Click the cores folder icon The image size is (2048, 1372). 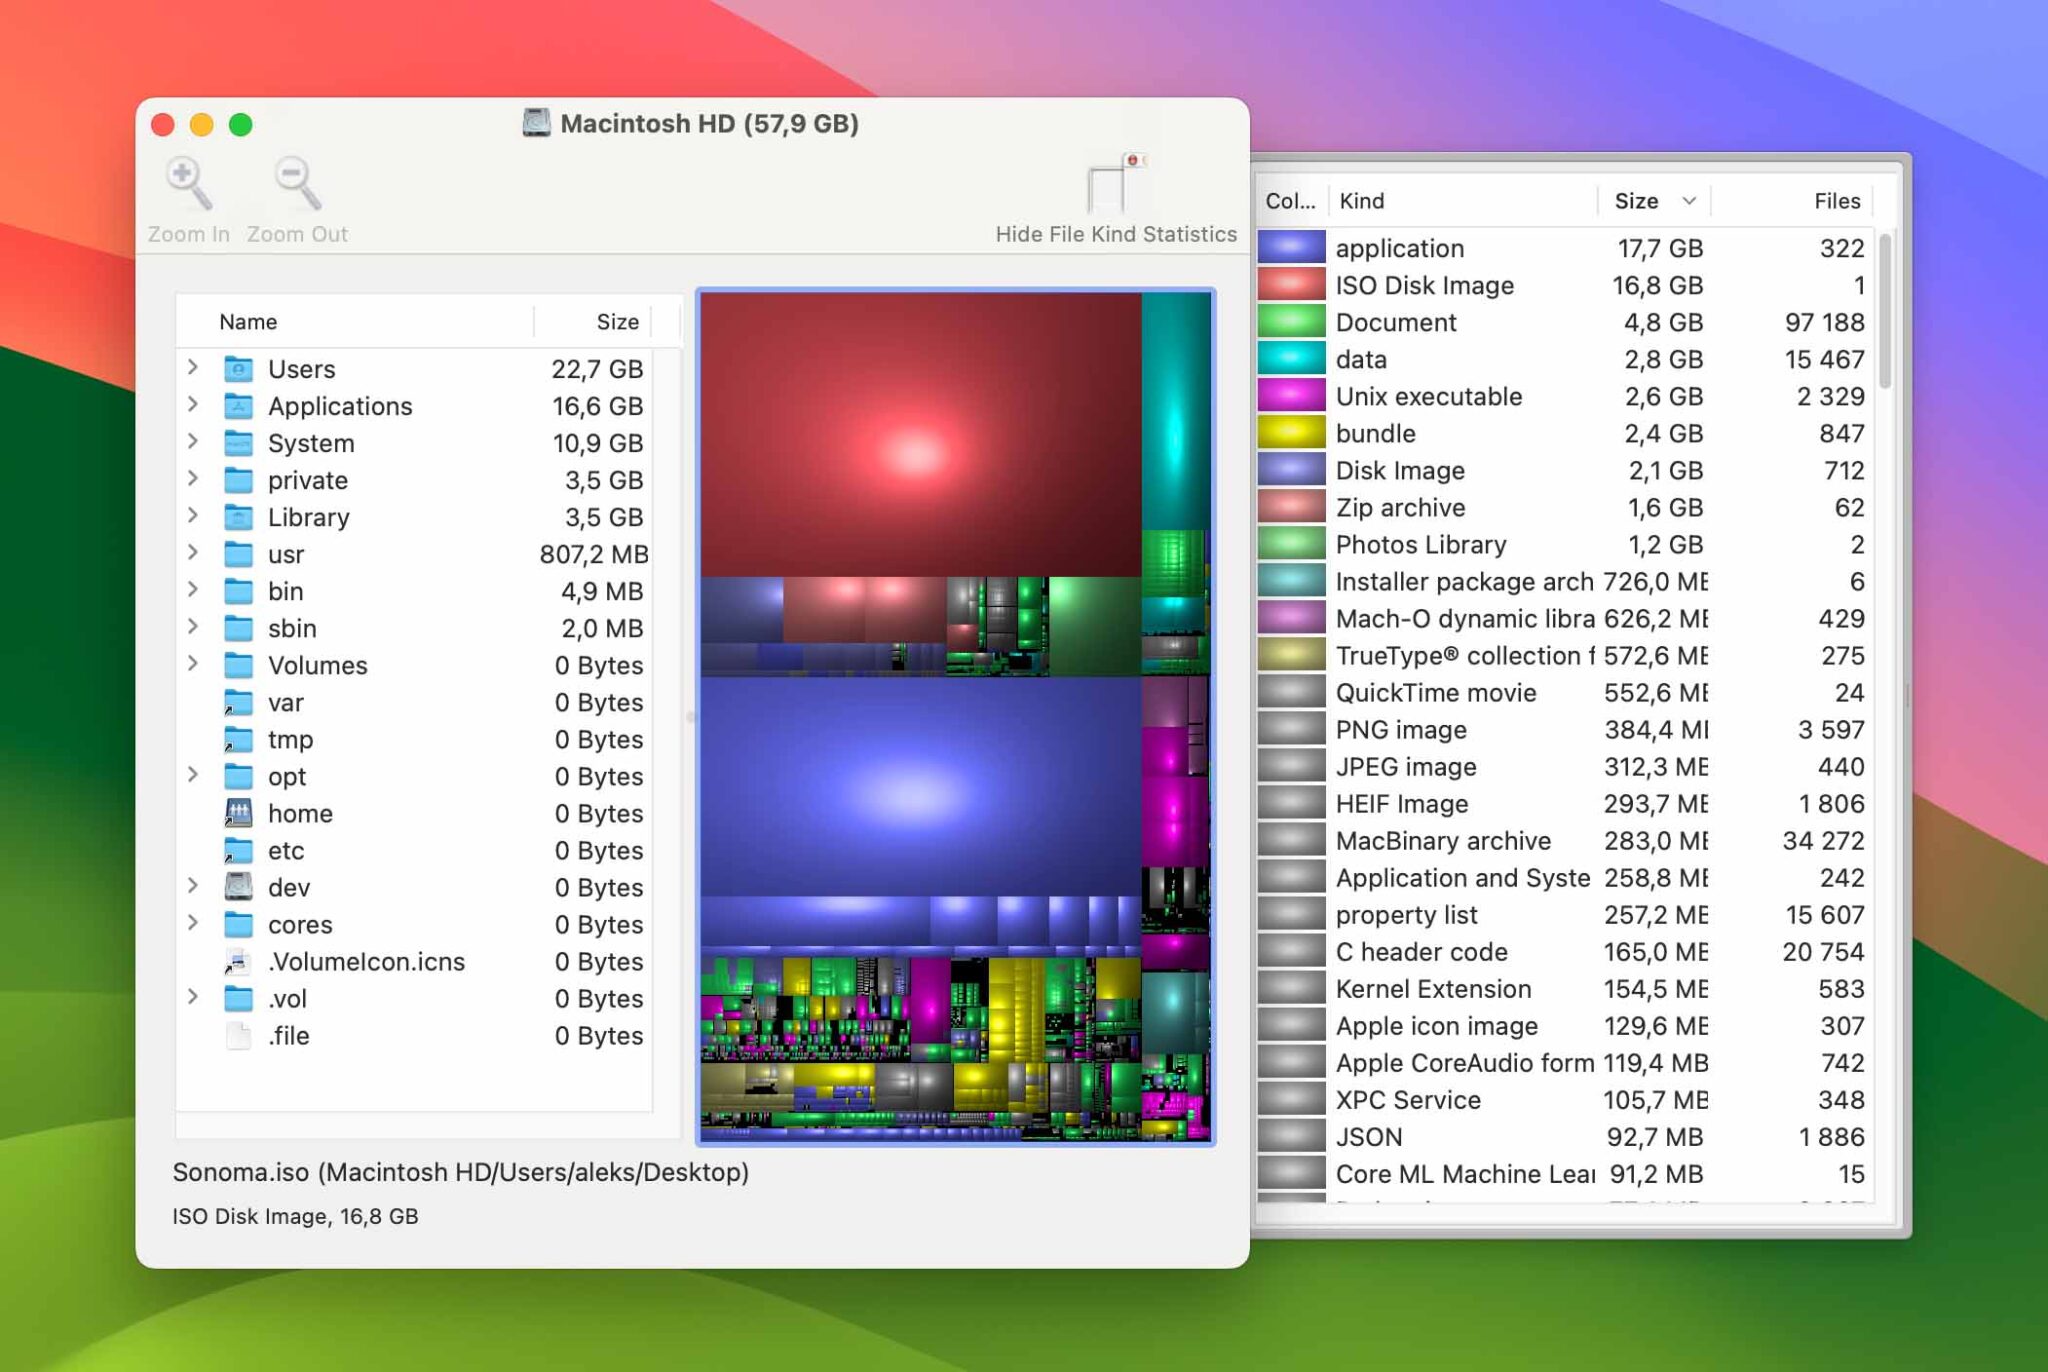239,924
